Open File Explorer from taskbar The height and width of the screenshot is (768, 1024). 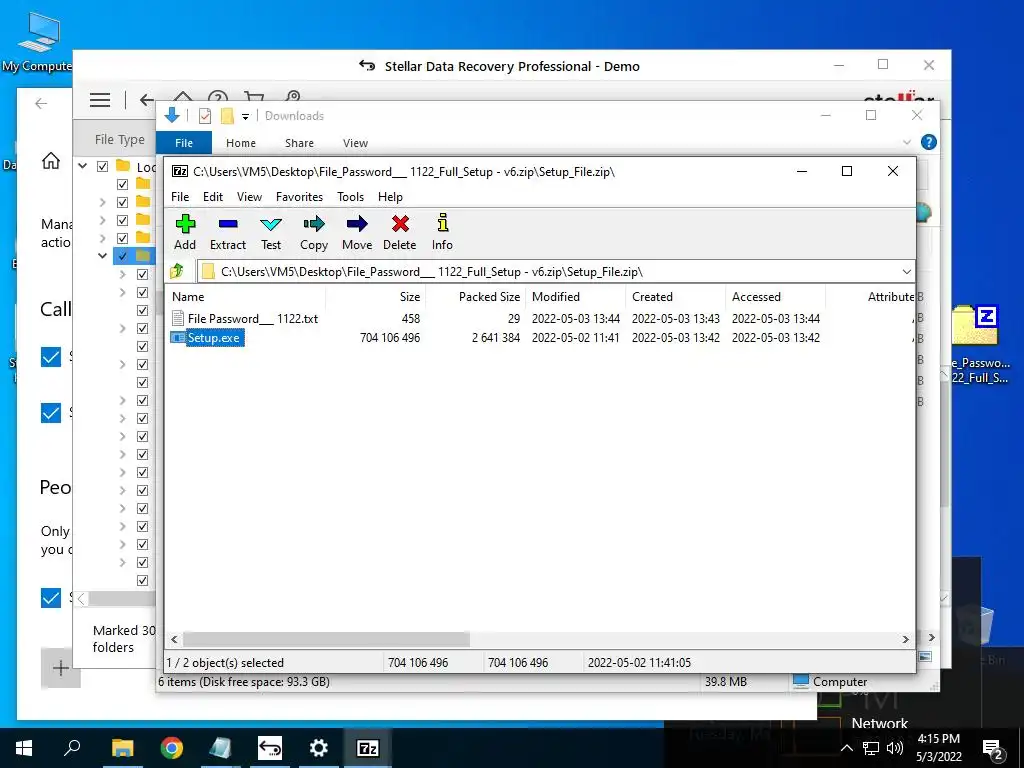pos(122,748)
